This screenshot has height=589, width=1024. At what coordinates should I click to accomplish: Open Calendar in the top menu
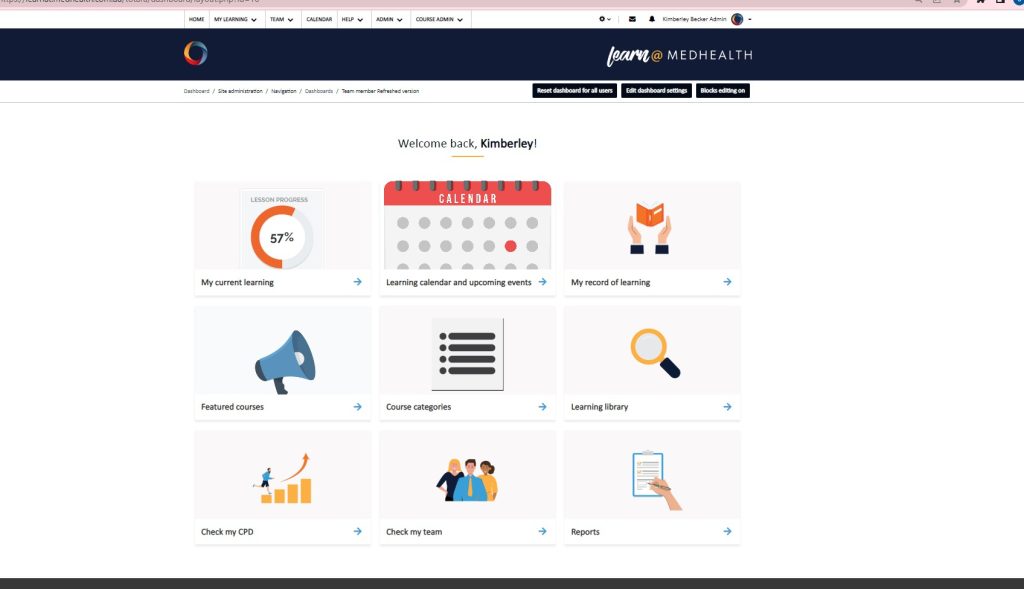click(319, 20)
